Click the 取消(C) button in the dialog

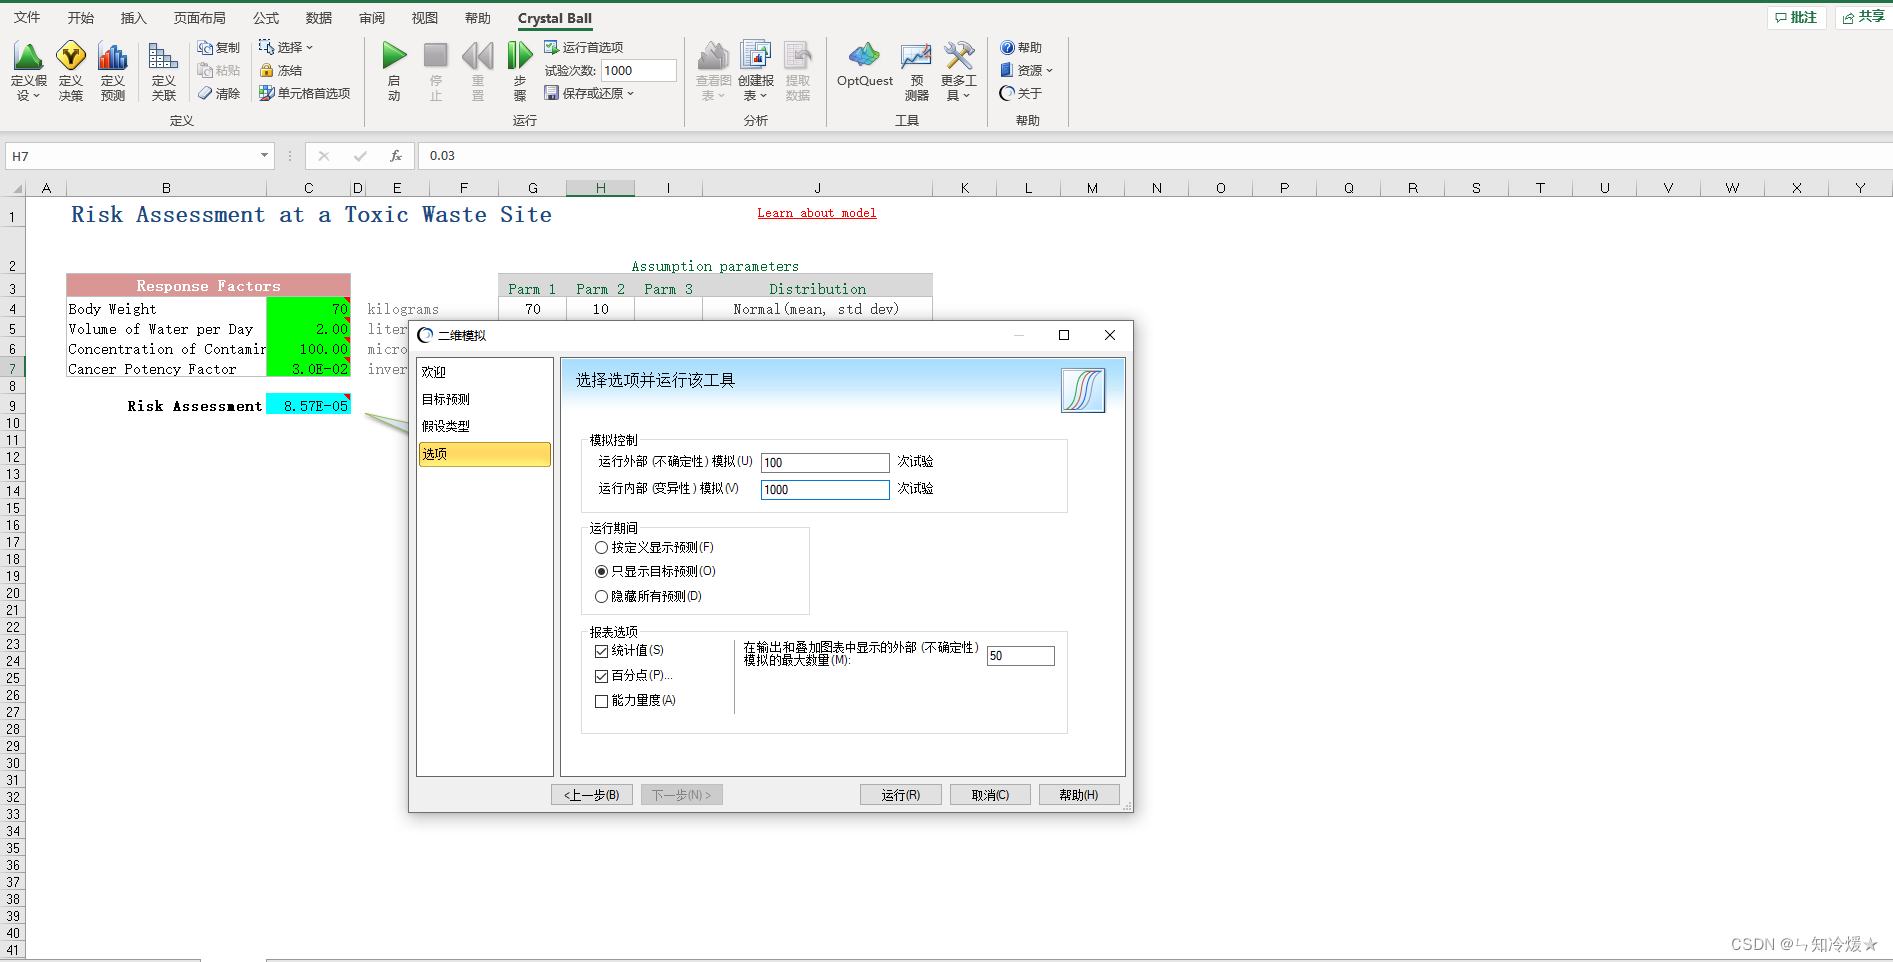990,795
